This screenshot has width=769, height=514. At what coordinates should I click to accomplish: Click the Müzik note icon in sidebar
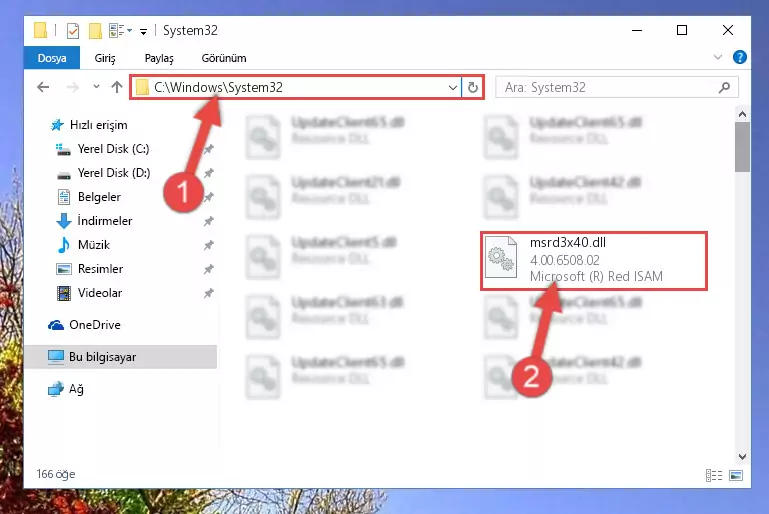click(64, 245)
